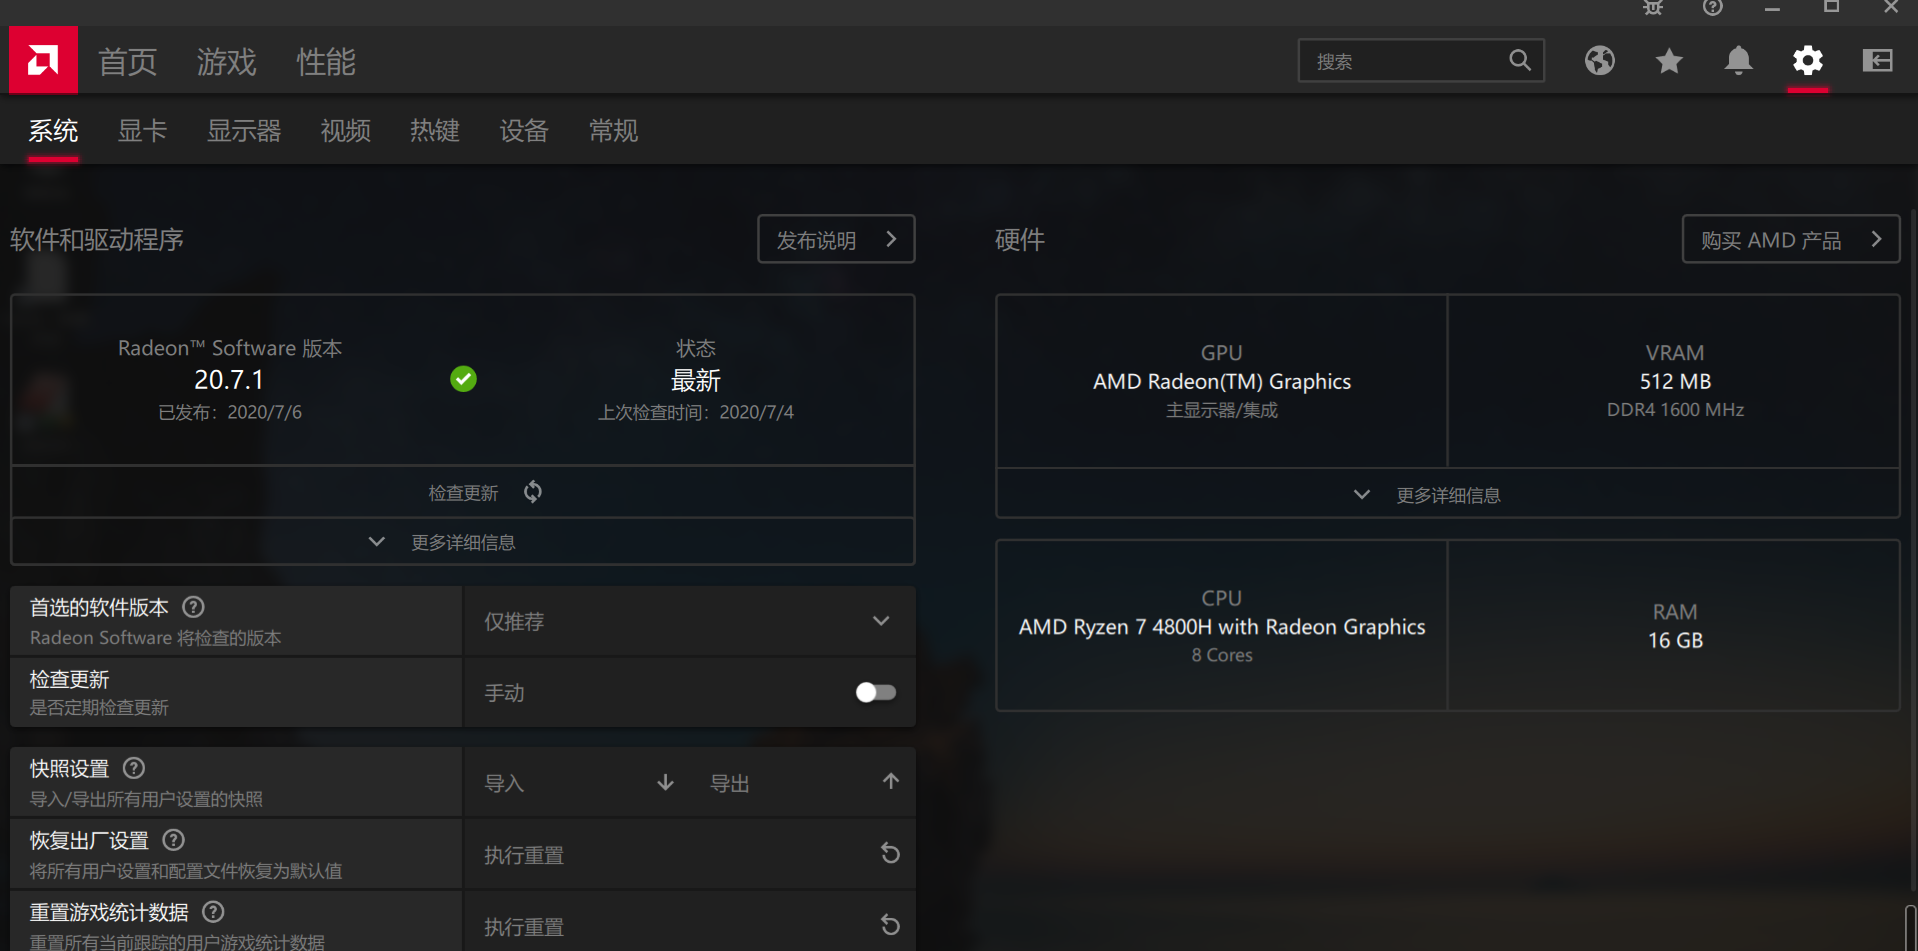Click the green up-to-date checkmark icon
Screen dimensions: 1918x951
[463, 379]
